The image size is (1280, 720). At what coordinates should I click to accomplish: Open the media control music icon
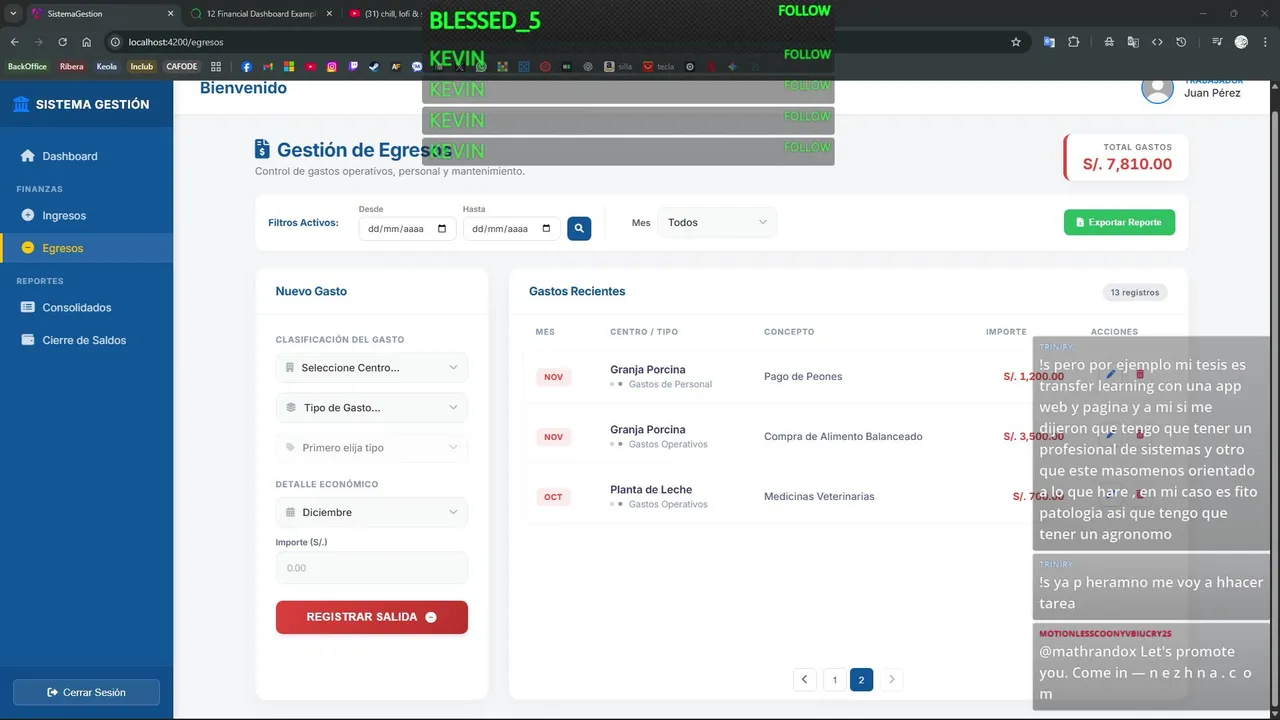pyautogui.click(x=1217, y=42)
